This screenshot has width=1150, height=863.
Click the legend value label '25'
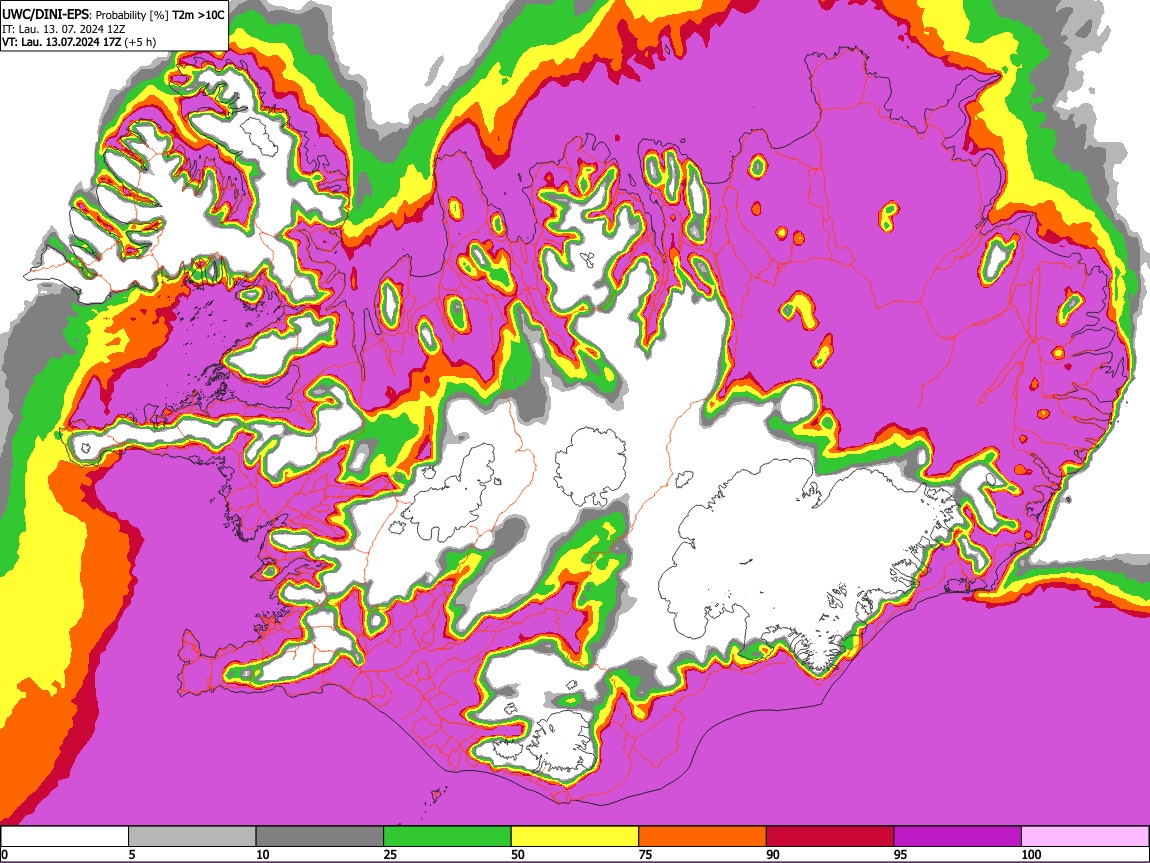390,854
